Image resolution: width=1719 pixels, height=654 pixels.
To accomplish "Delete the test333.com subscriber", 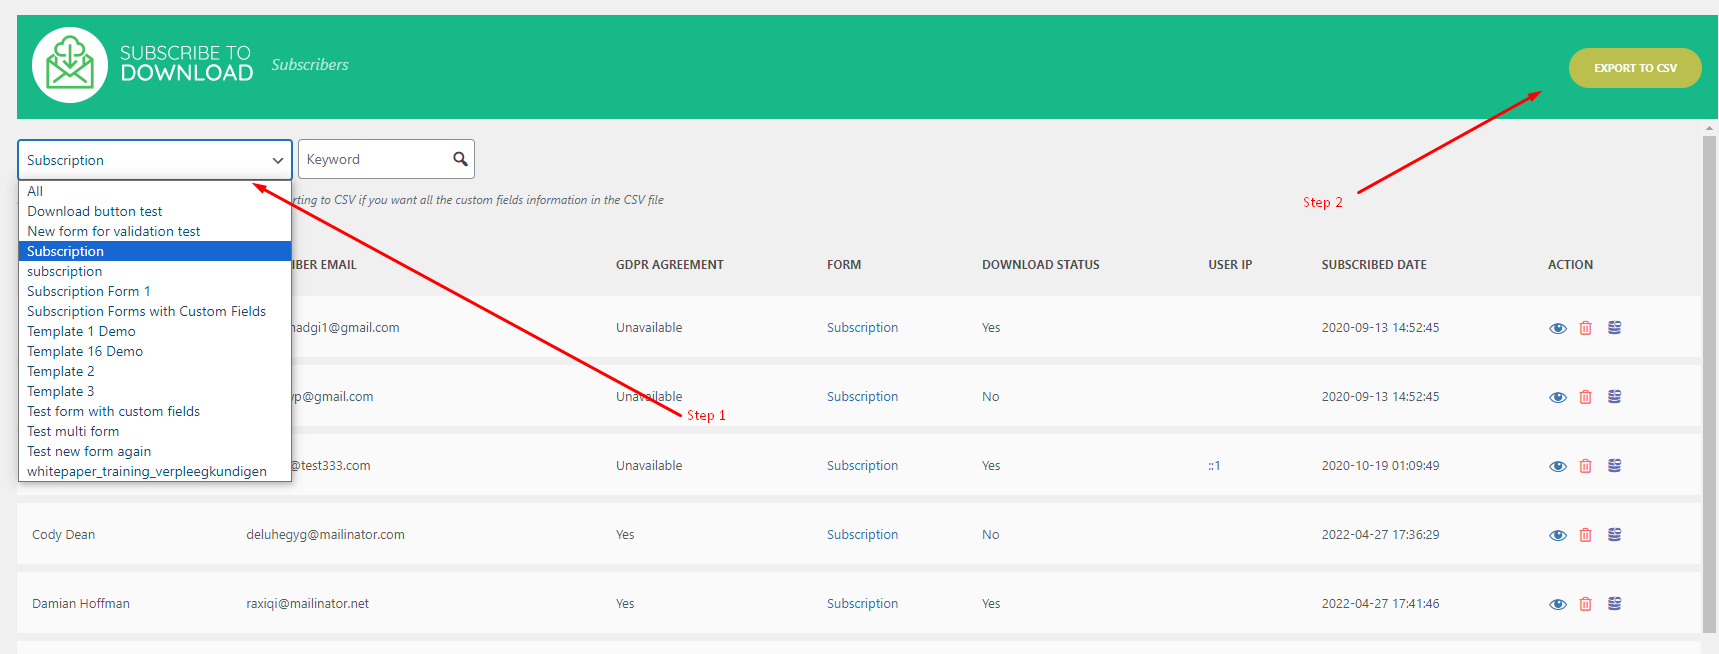I will click(x=1586, y=466).
